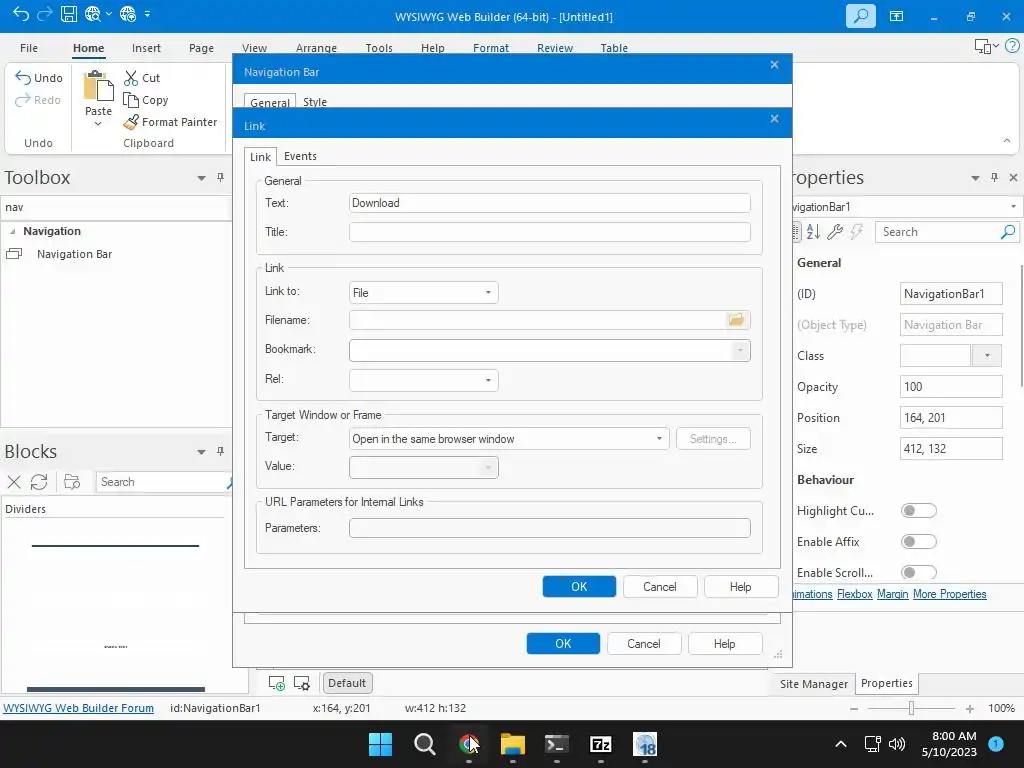Pin the Toolbox panel

pos(220,178)
